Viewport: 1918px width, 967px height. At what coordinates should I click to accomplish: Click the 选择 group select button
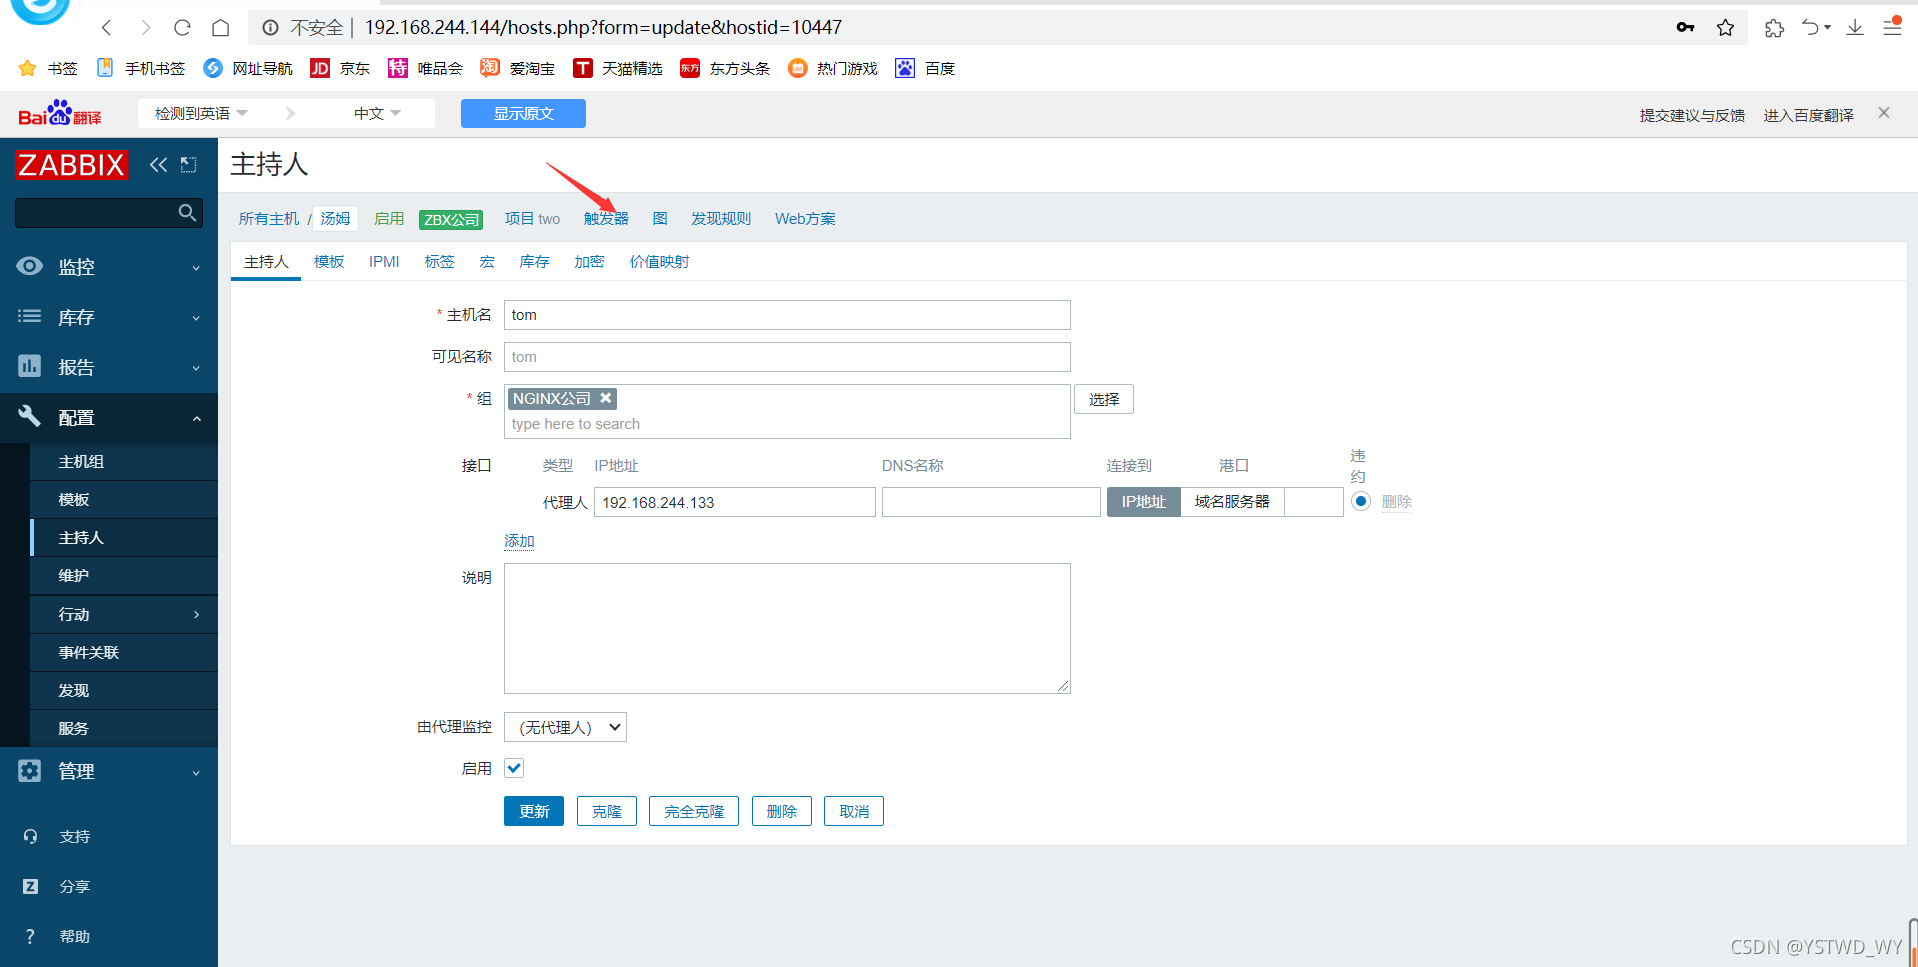pyautogui.click(x=1104, y=399)
